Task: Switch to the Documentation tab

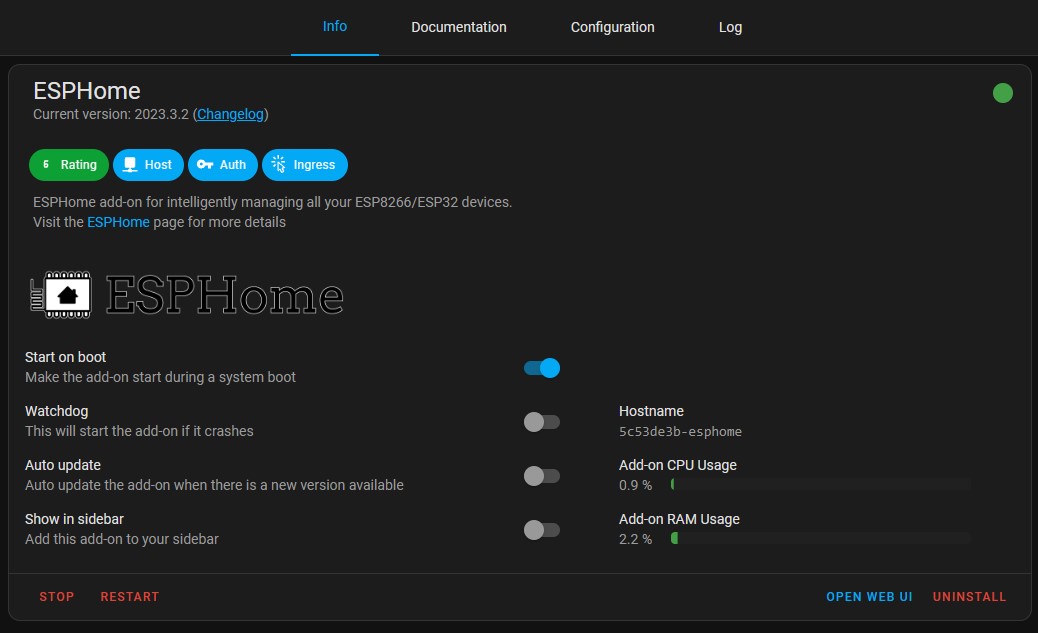Action: pos(459,27)
